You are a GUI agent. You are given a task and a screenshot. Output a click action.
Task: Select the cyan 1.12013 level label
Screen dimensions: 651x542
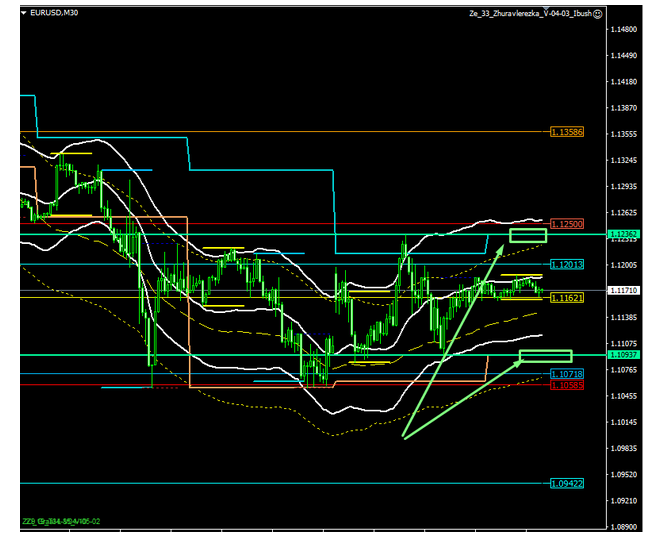click(x=566, y=265)
